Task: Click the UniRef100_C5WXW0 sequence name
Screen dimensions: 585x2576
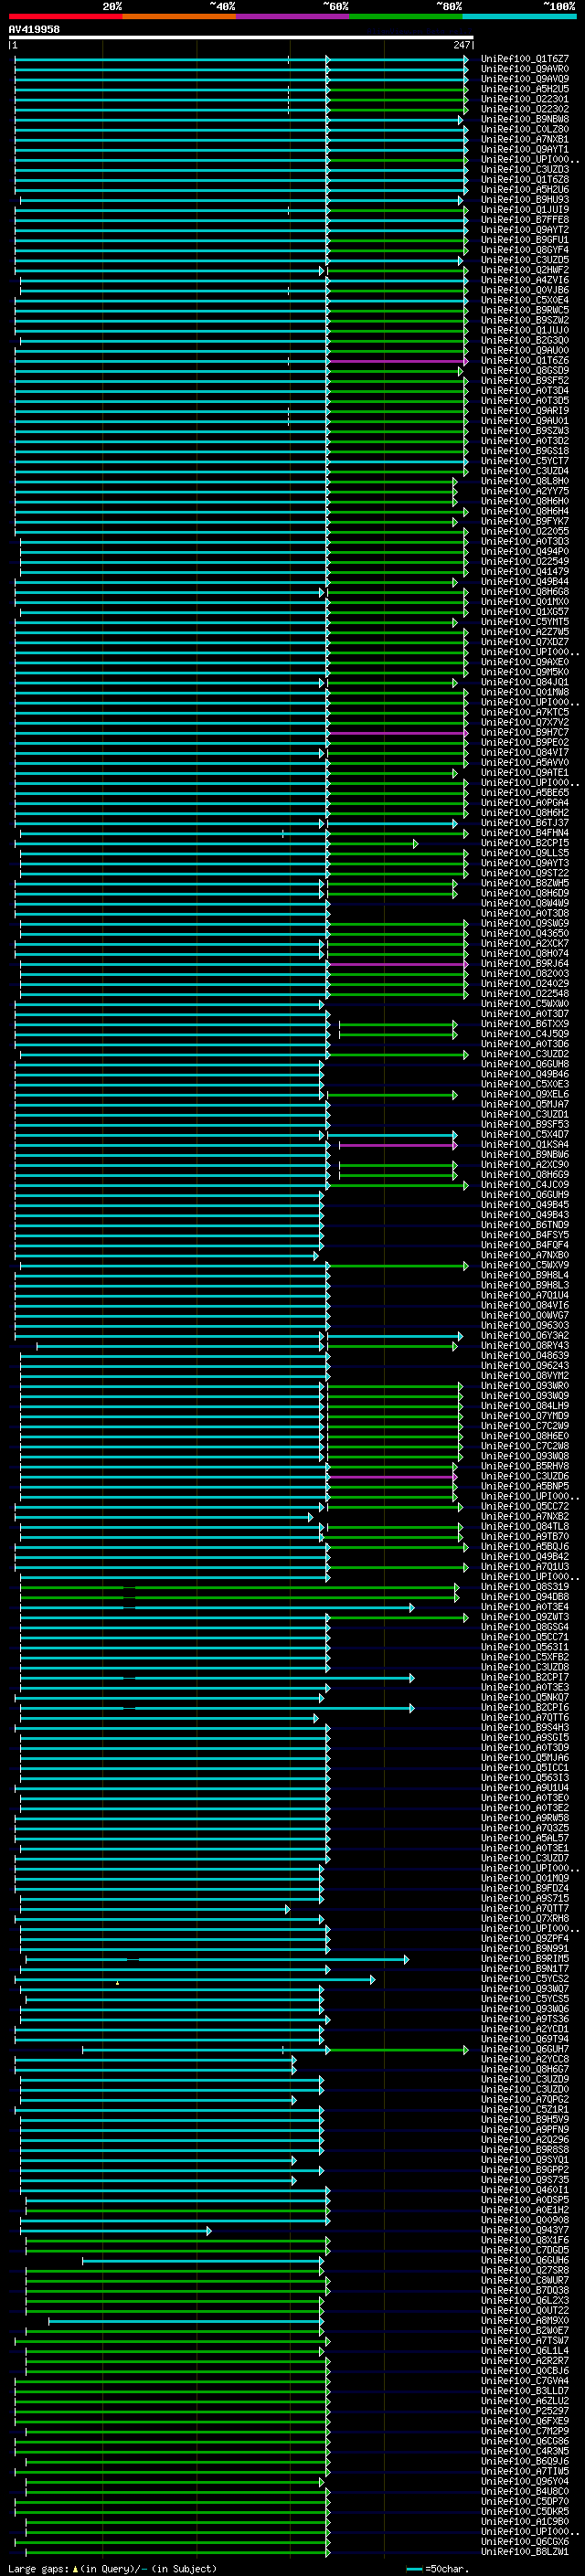Action: click(524, 1003)
